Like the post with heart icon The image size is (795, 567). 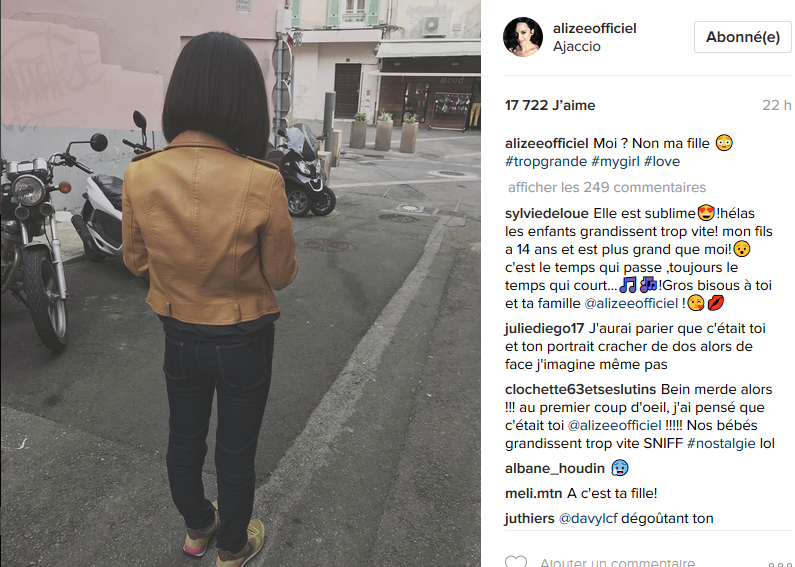tap(516, 561)
